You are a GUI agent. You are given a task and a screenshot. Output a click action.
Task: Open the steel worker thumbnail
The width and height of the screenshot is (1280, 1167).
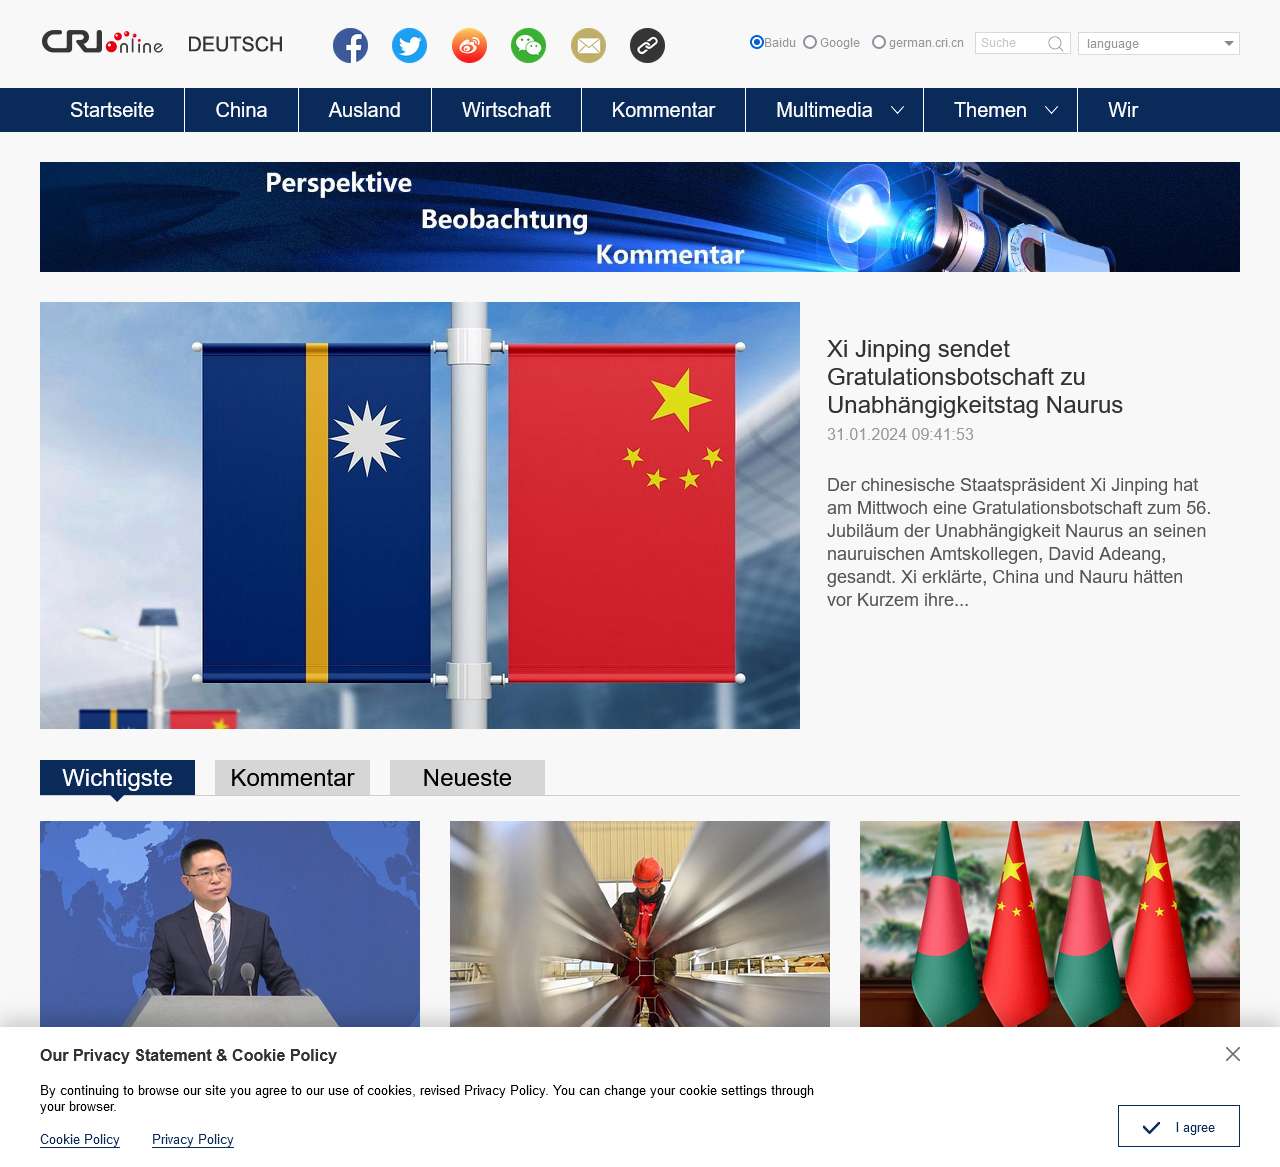point(640,924)
